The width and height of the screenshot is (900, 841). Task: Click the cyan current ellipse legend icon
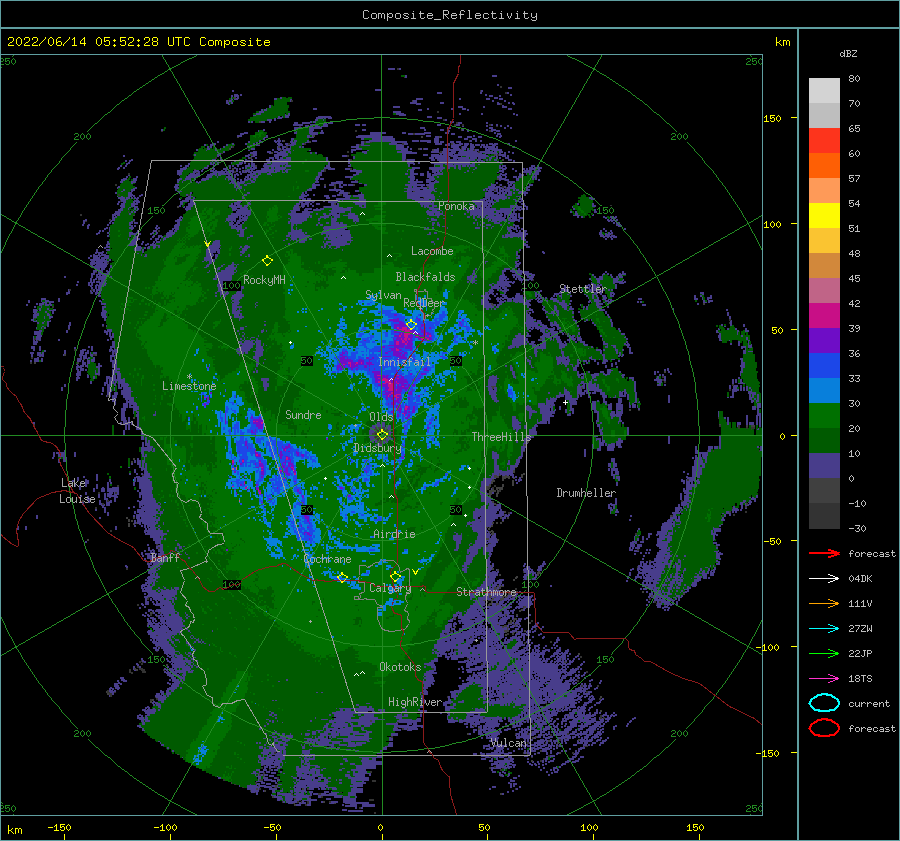(x=824, y=703)
